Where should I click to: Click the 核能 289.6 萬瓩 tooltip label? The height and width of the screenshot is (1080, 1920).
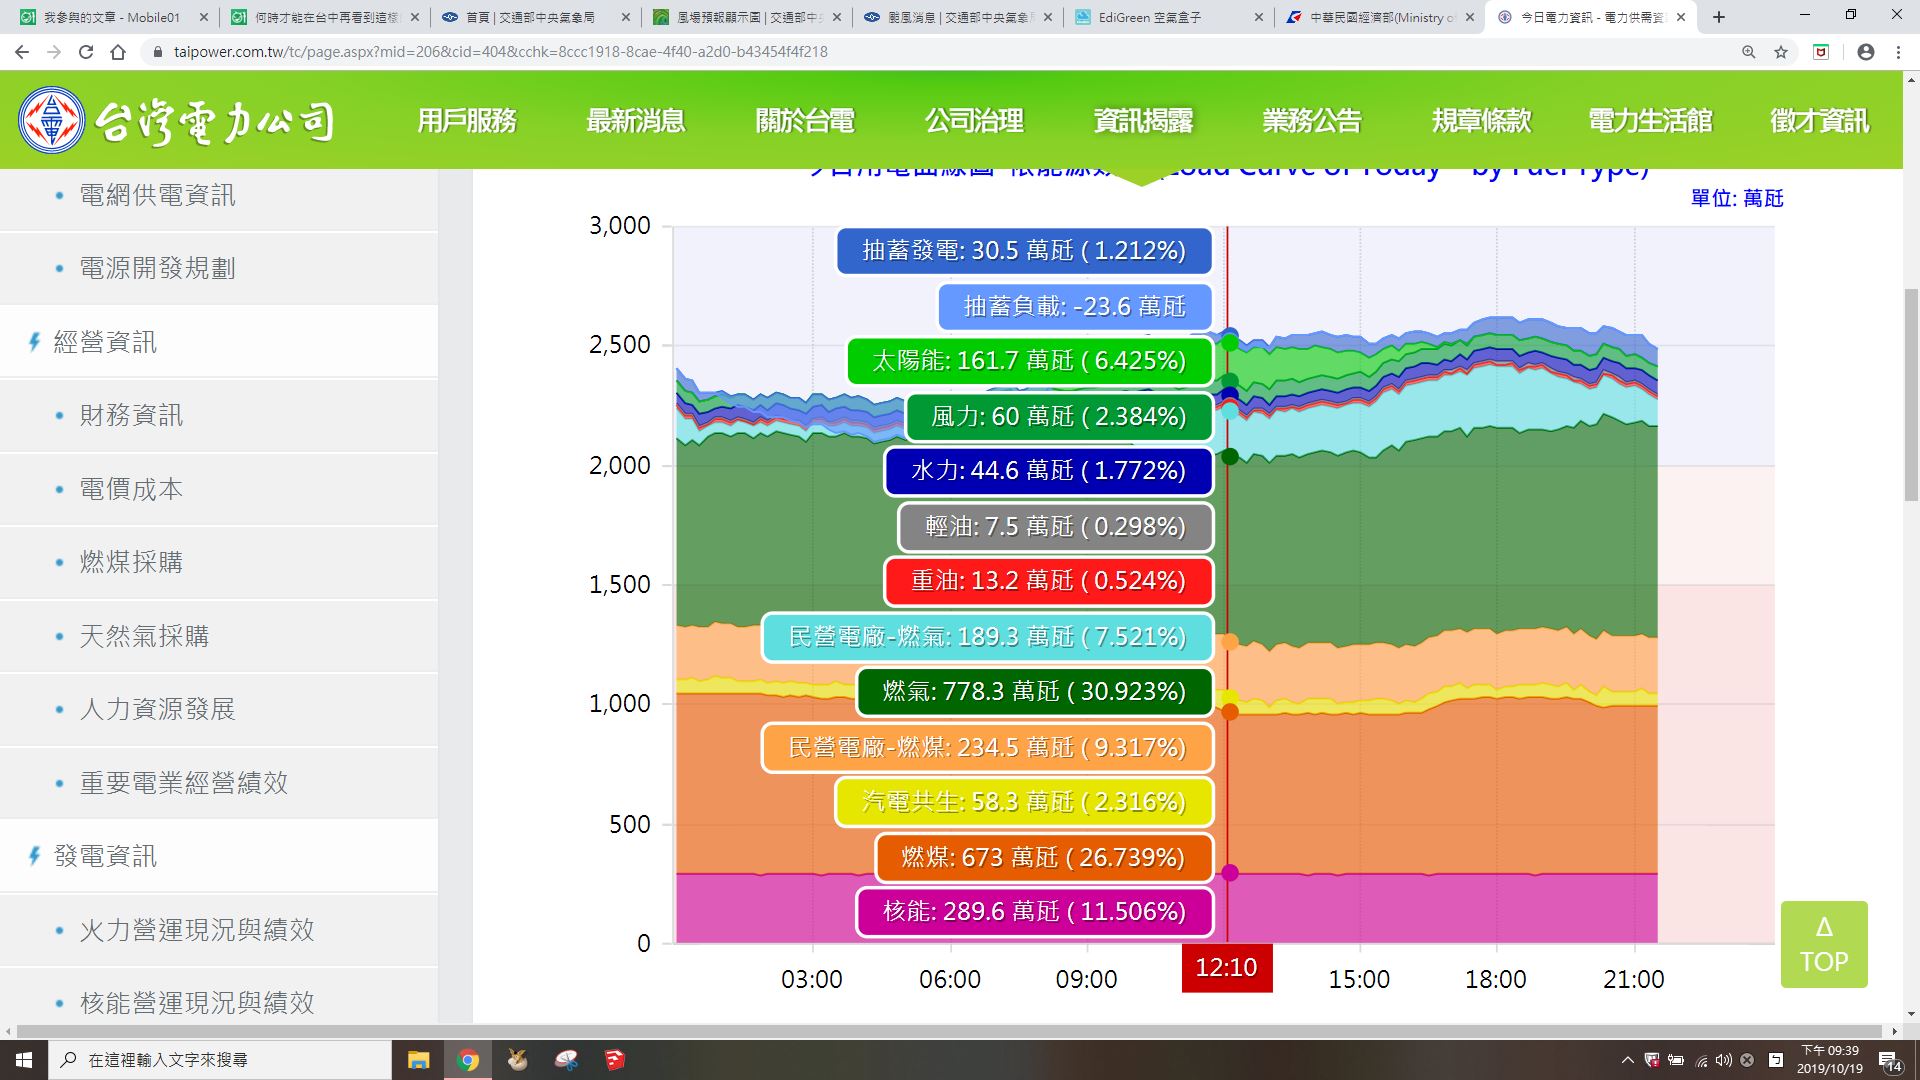click(1035, 912)
